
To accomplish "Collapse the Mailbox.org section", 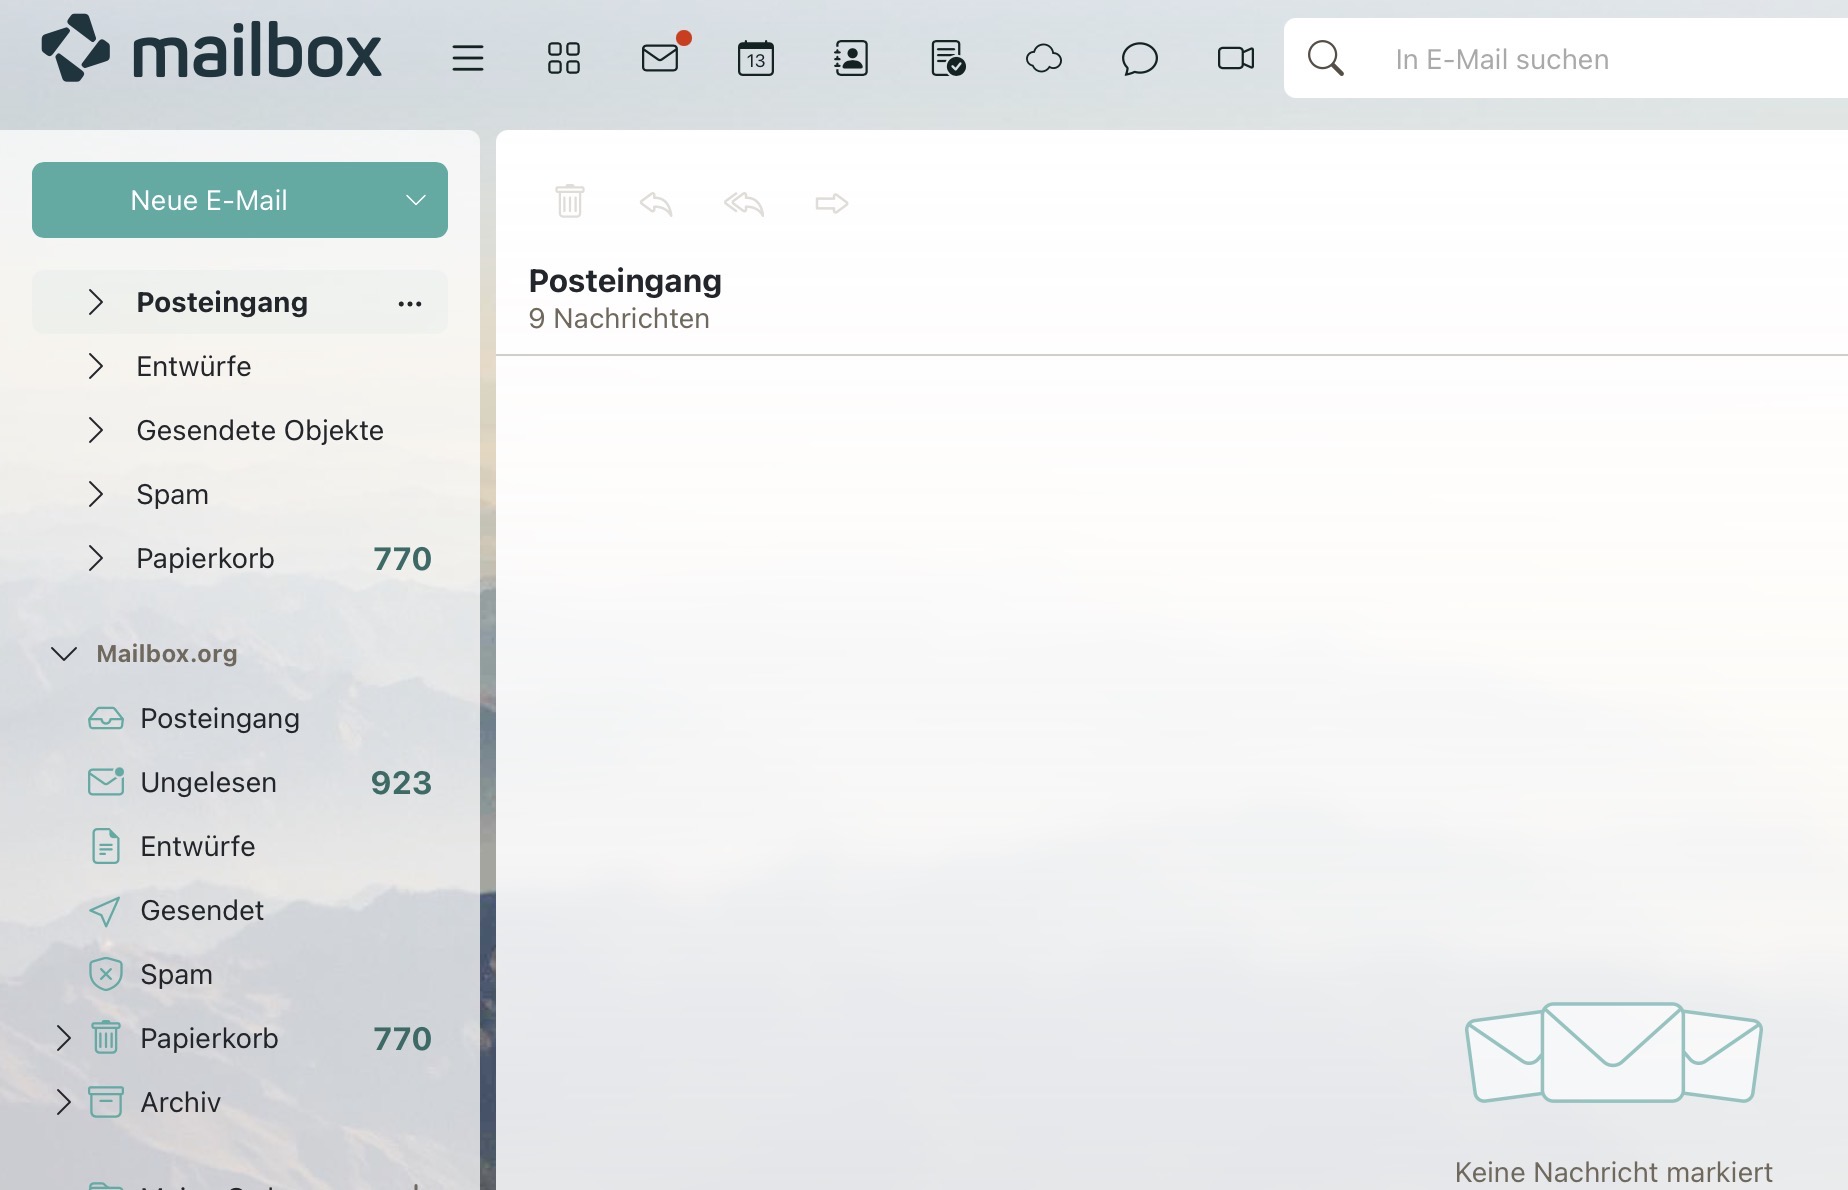I will click(64, 654).
